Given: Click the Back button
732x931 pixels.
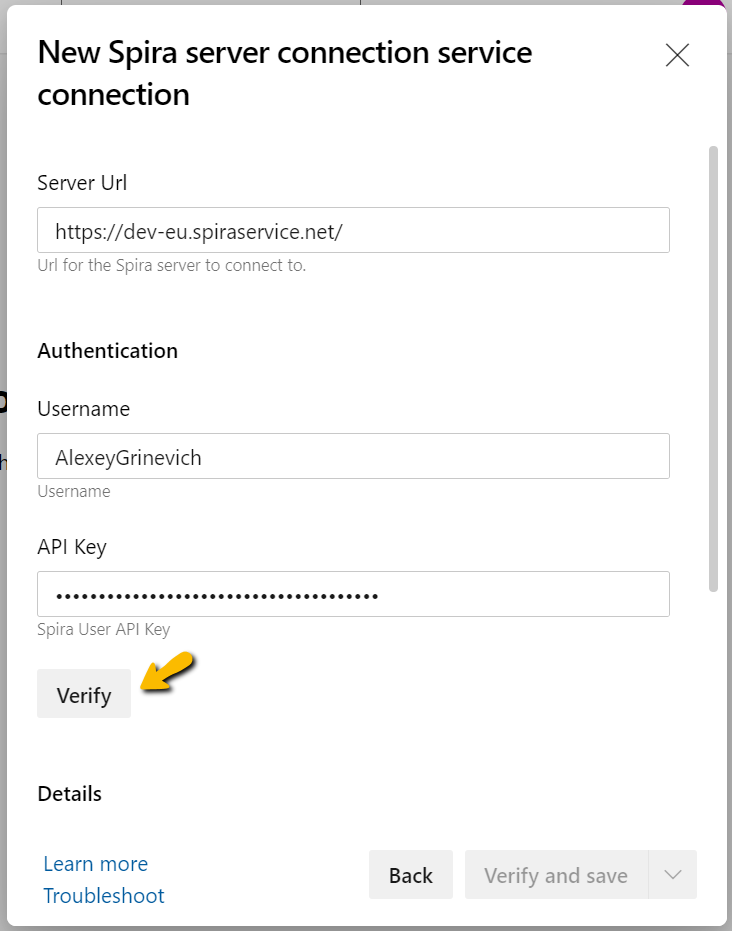Looking at the screenshot, I should click(x=411, y=875).
